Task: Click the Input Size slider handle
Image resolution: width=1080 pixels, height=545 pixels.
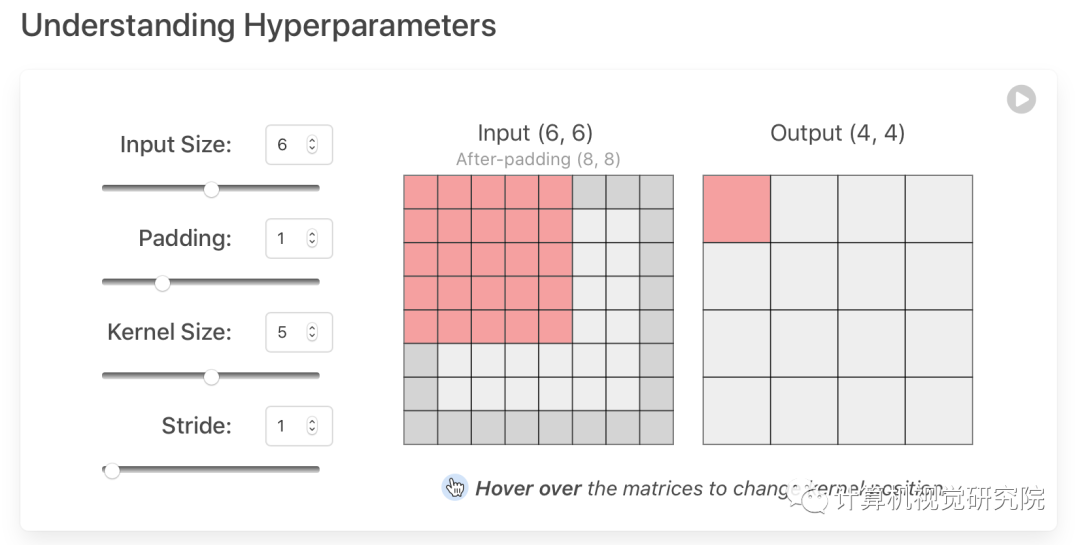Action: pyautogui.click(x=211, y=189)
